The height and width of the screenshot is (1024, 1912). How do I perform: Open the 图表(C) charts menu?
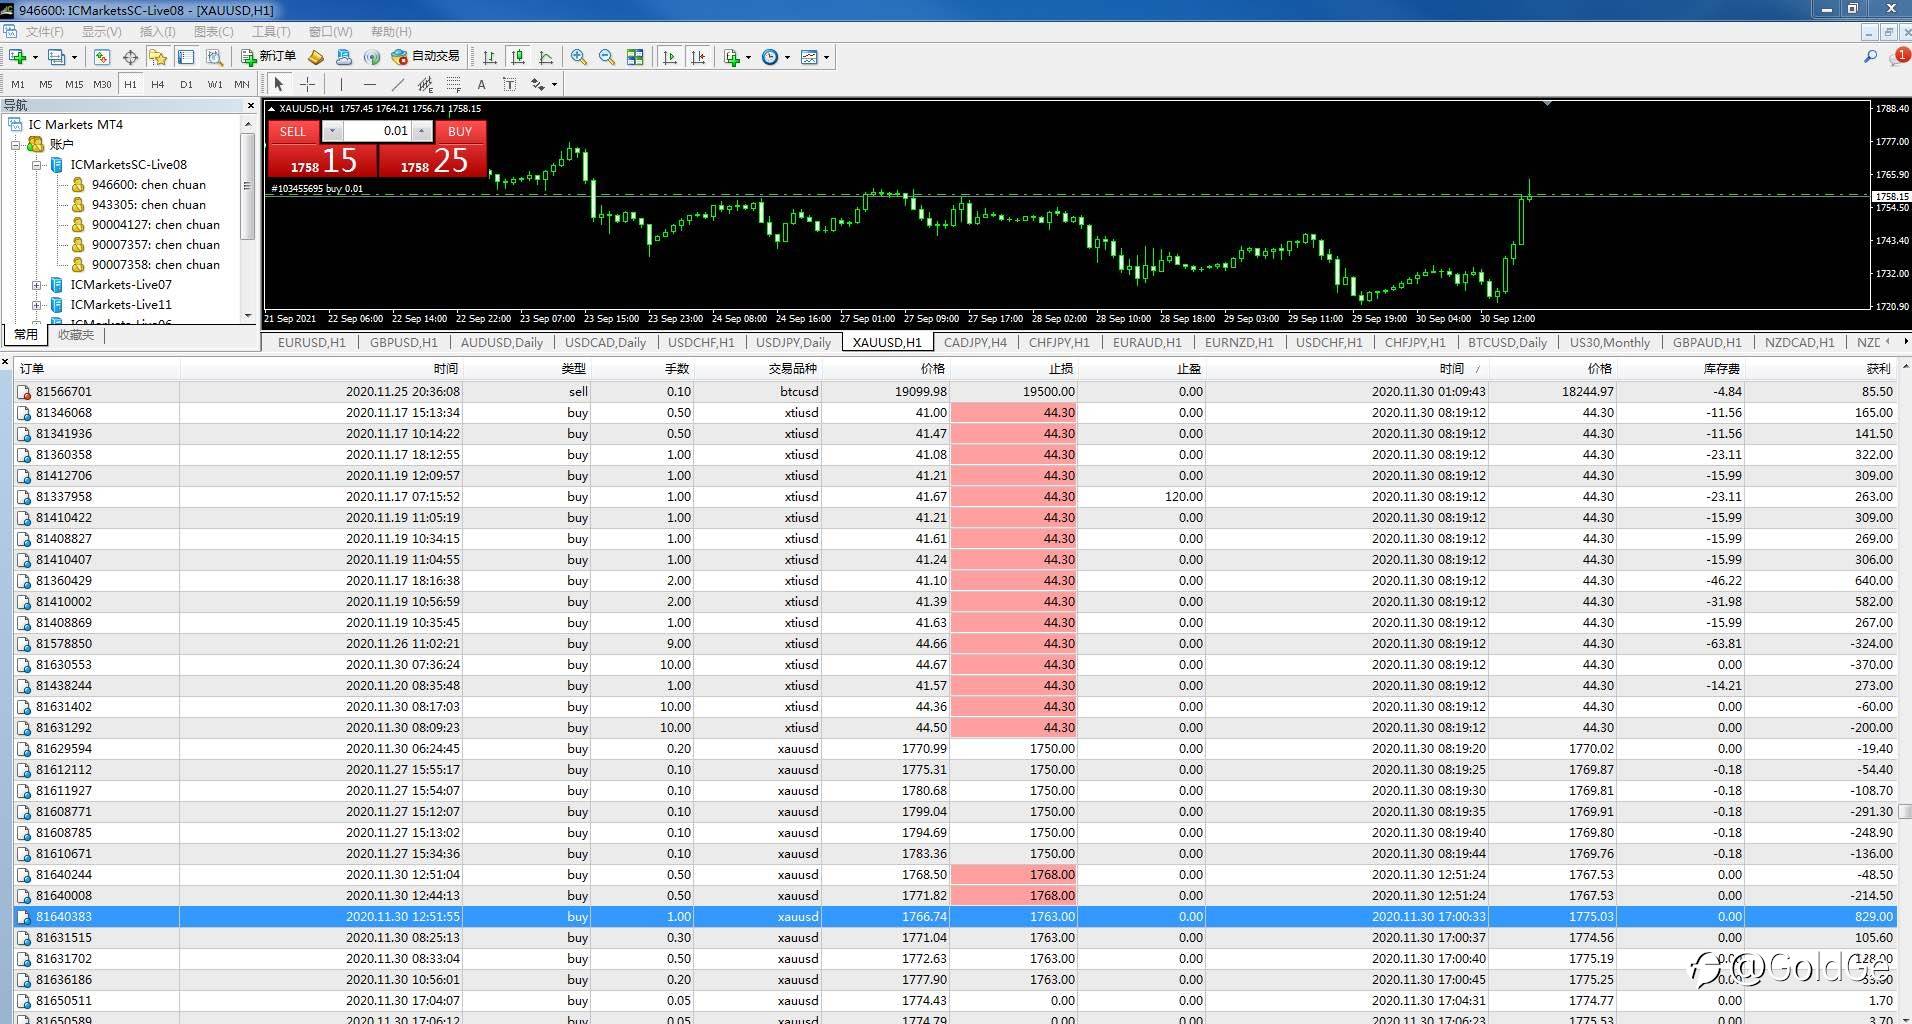click(213, 32)
